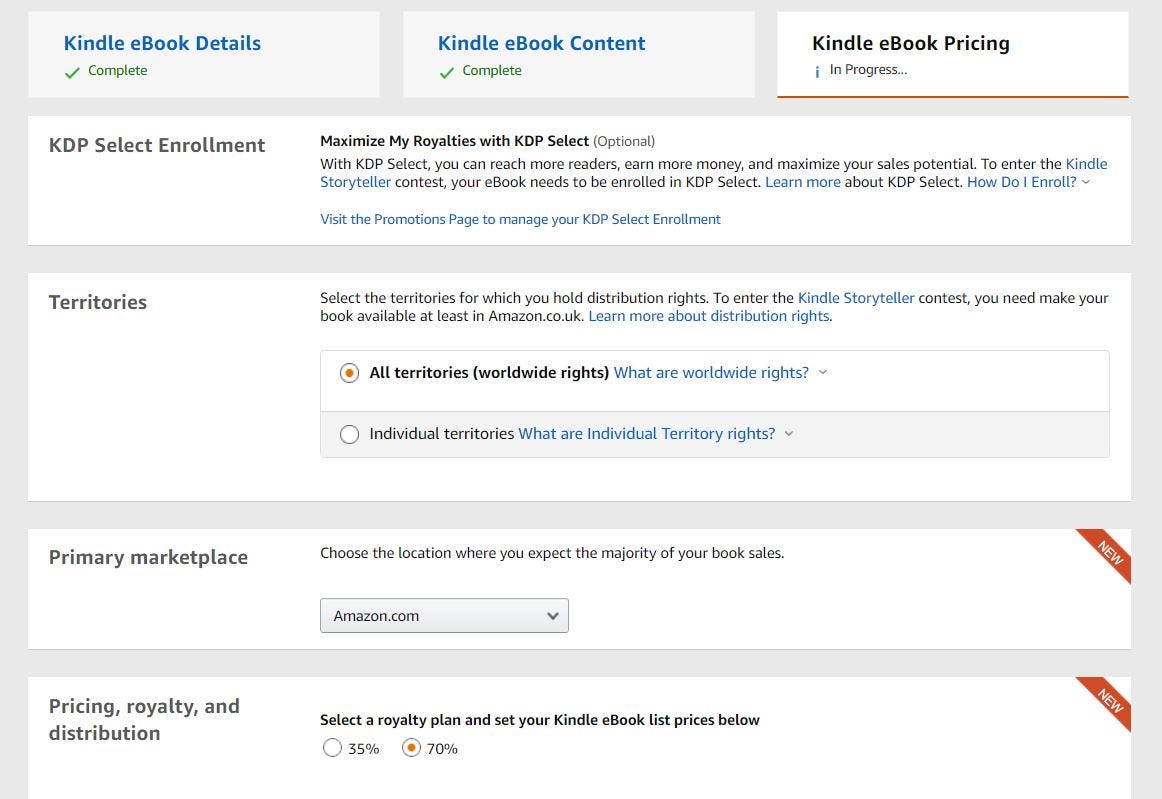The image size is (1162, 799).
Task: Click chevron beside worldwide rights question
Action: pyautogui.click(x=823, y=373)
